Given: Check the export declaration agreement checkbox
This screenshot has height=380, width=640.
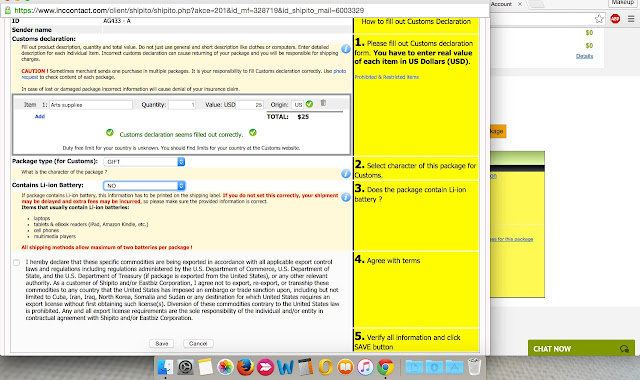Looking at the screenshot, I should click(16, 262).
